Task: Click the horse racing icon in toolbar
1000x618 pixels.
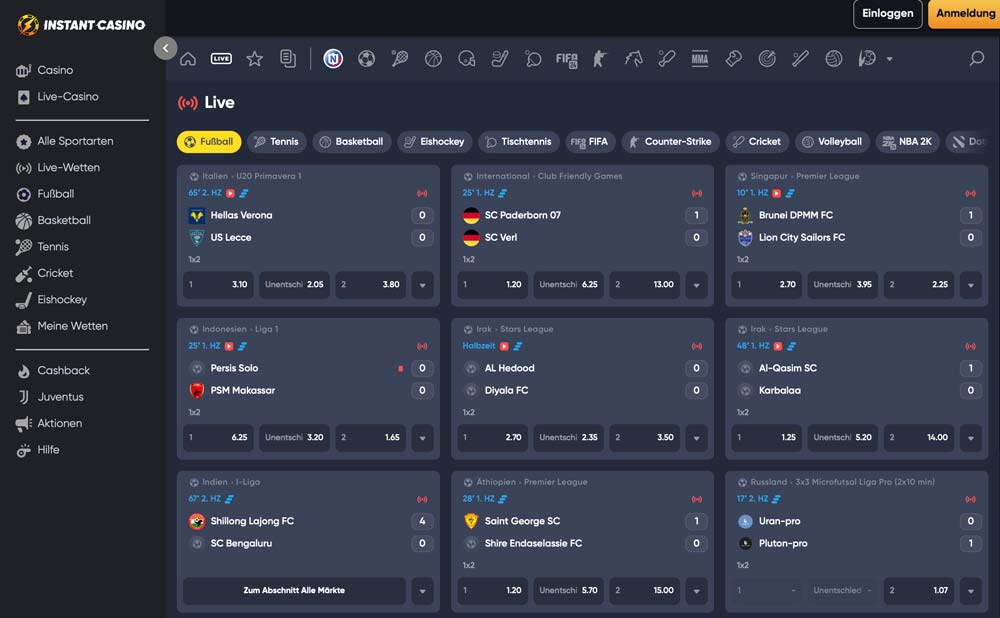Action: 633,59
